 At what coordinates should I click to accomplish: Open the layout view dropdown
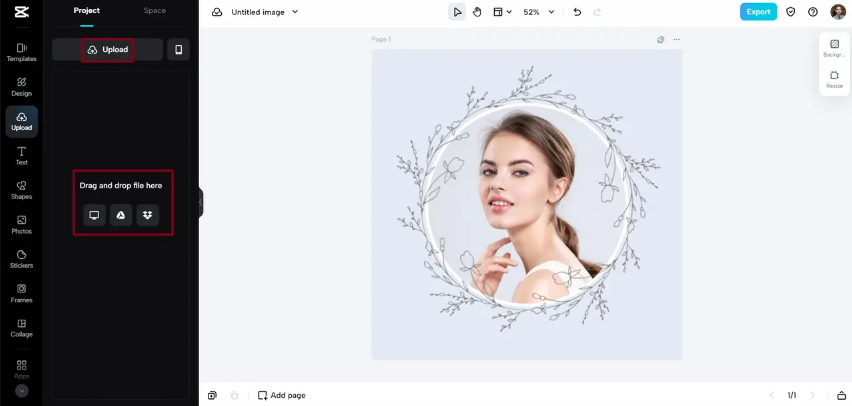[502, 12]
